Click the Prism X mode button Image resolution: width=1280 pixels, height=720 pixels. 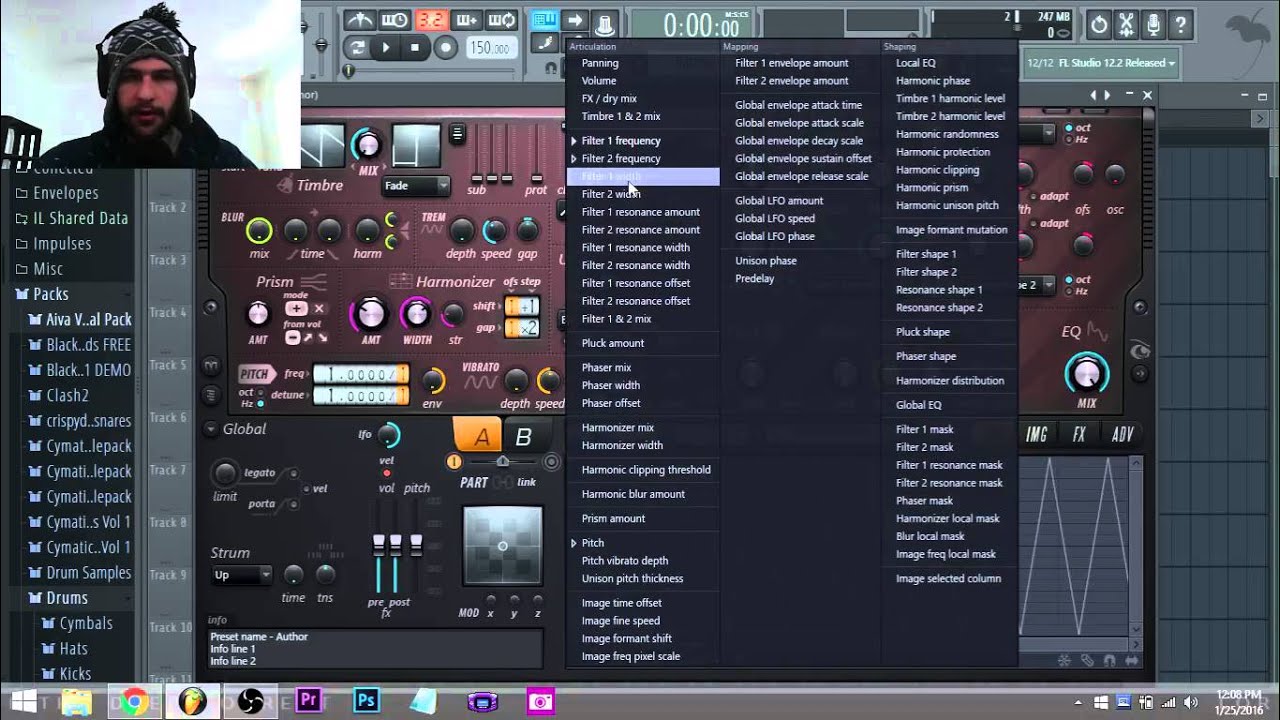(319, 308)
